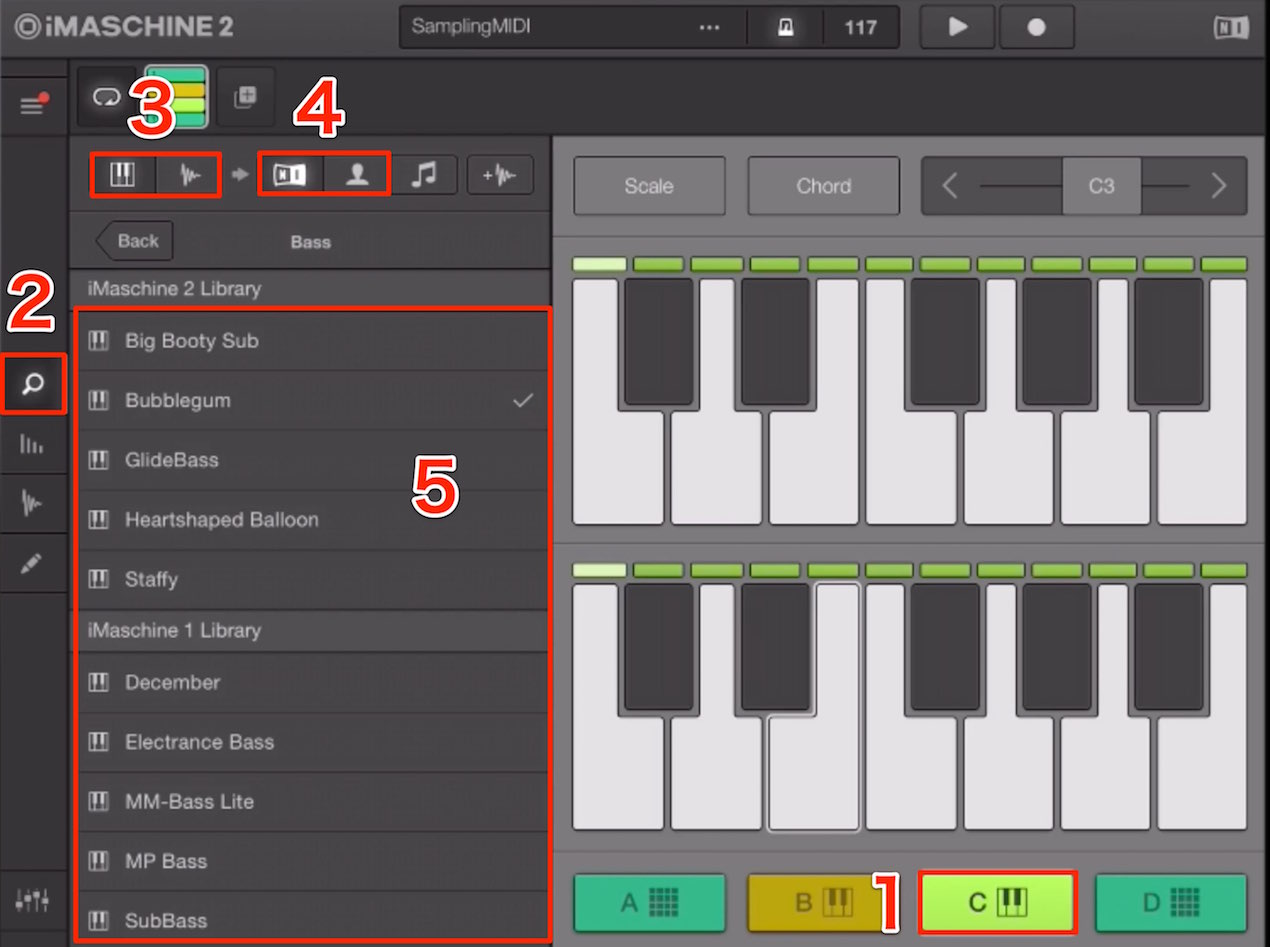Enable record with the circle button
Viewport: 1270px width, 947px height.
pos(1036,27)
